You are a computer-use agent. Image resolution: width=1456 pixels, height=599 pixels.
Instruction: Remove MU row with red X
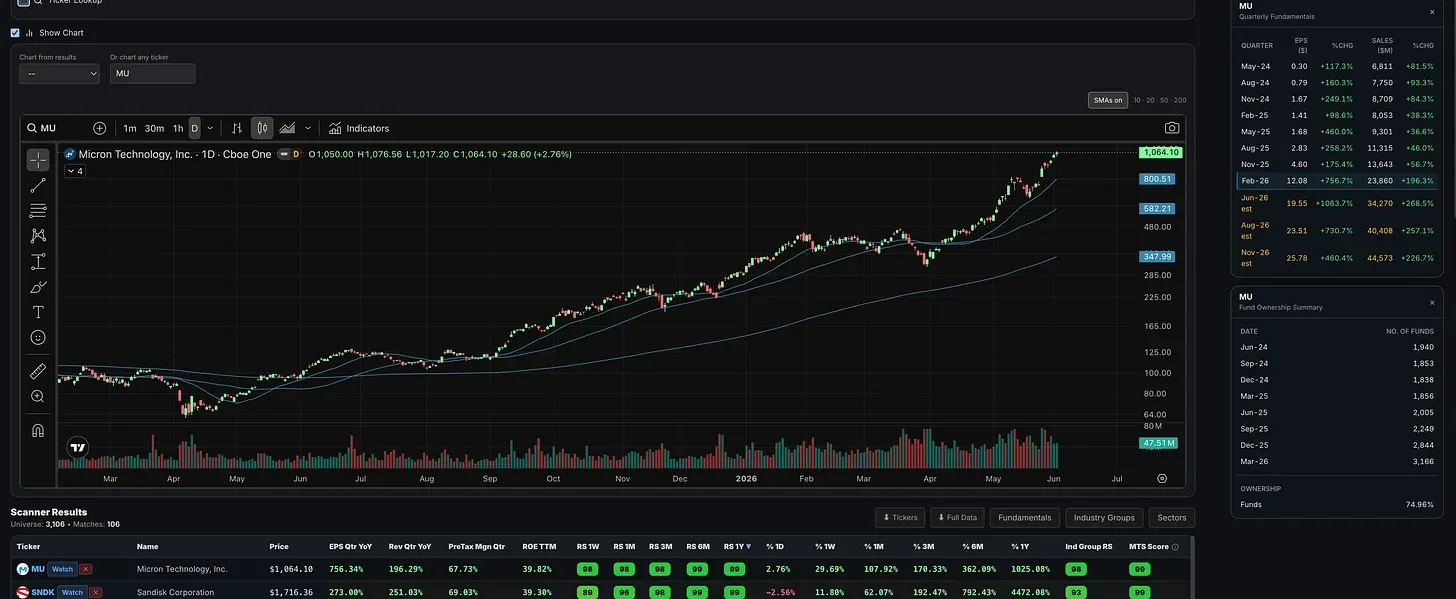click(x=85, y=569)
